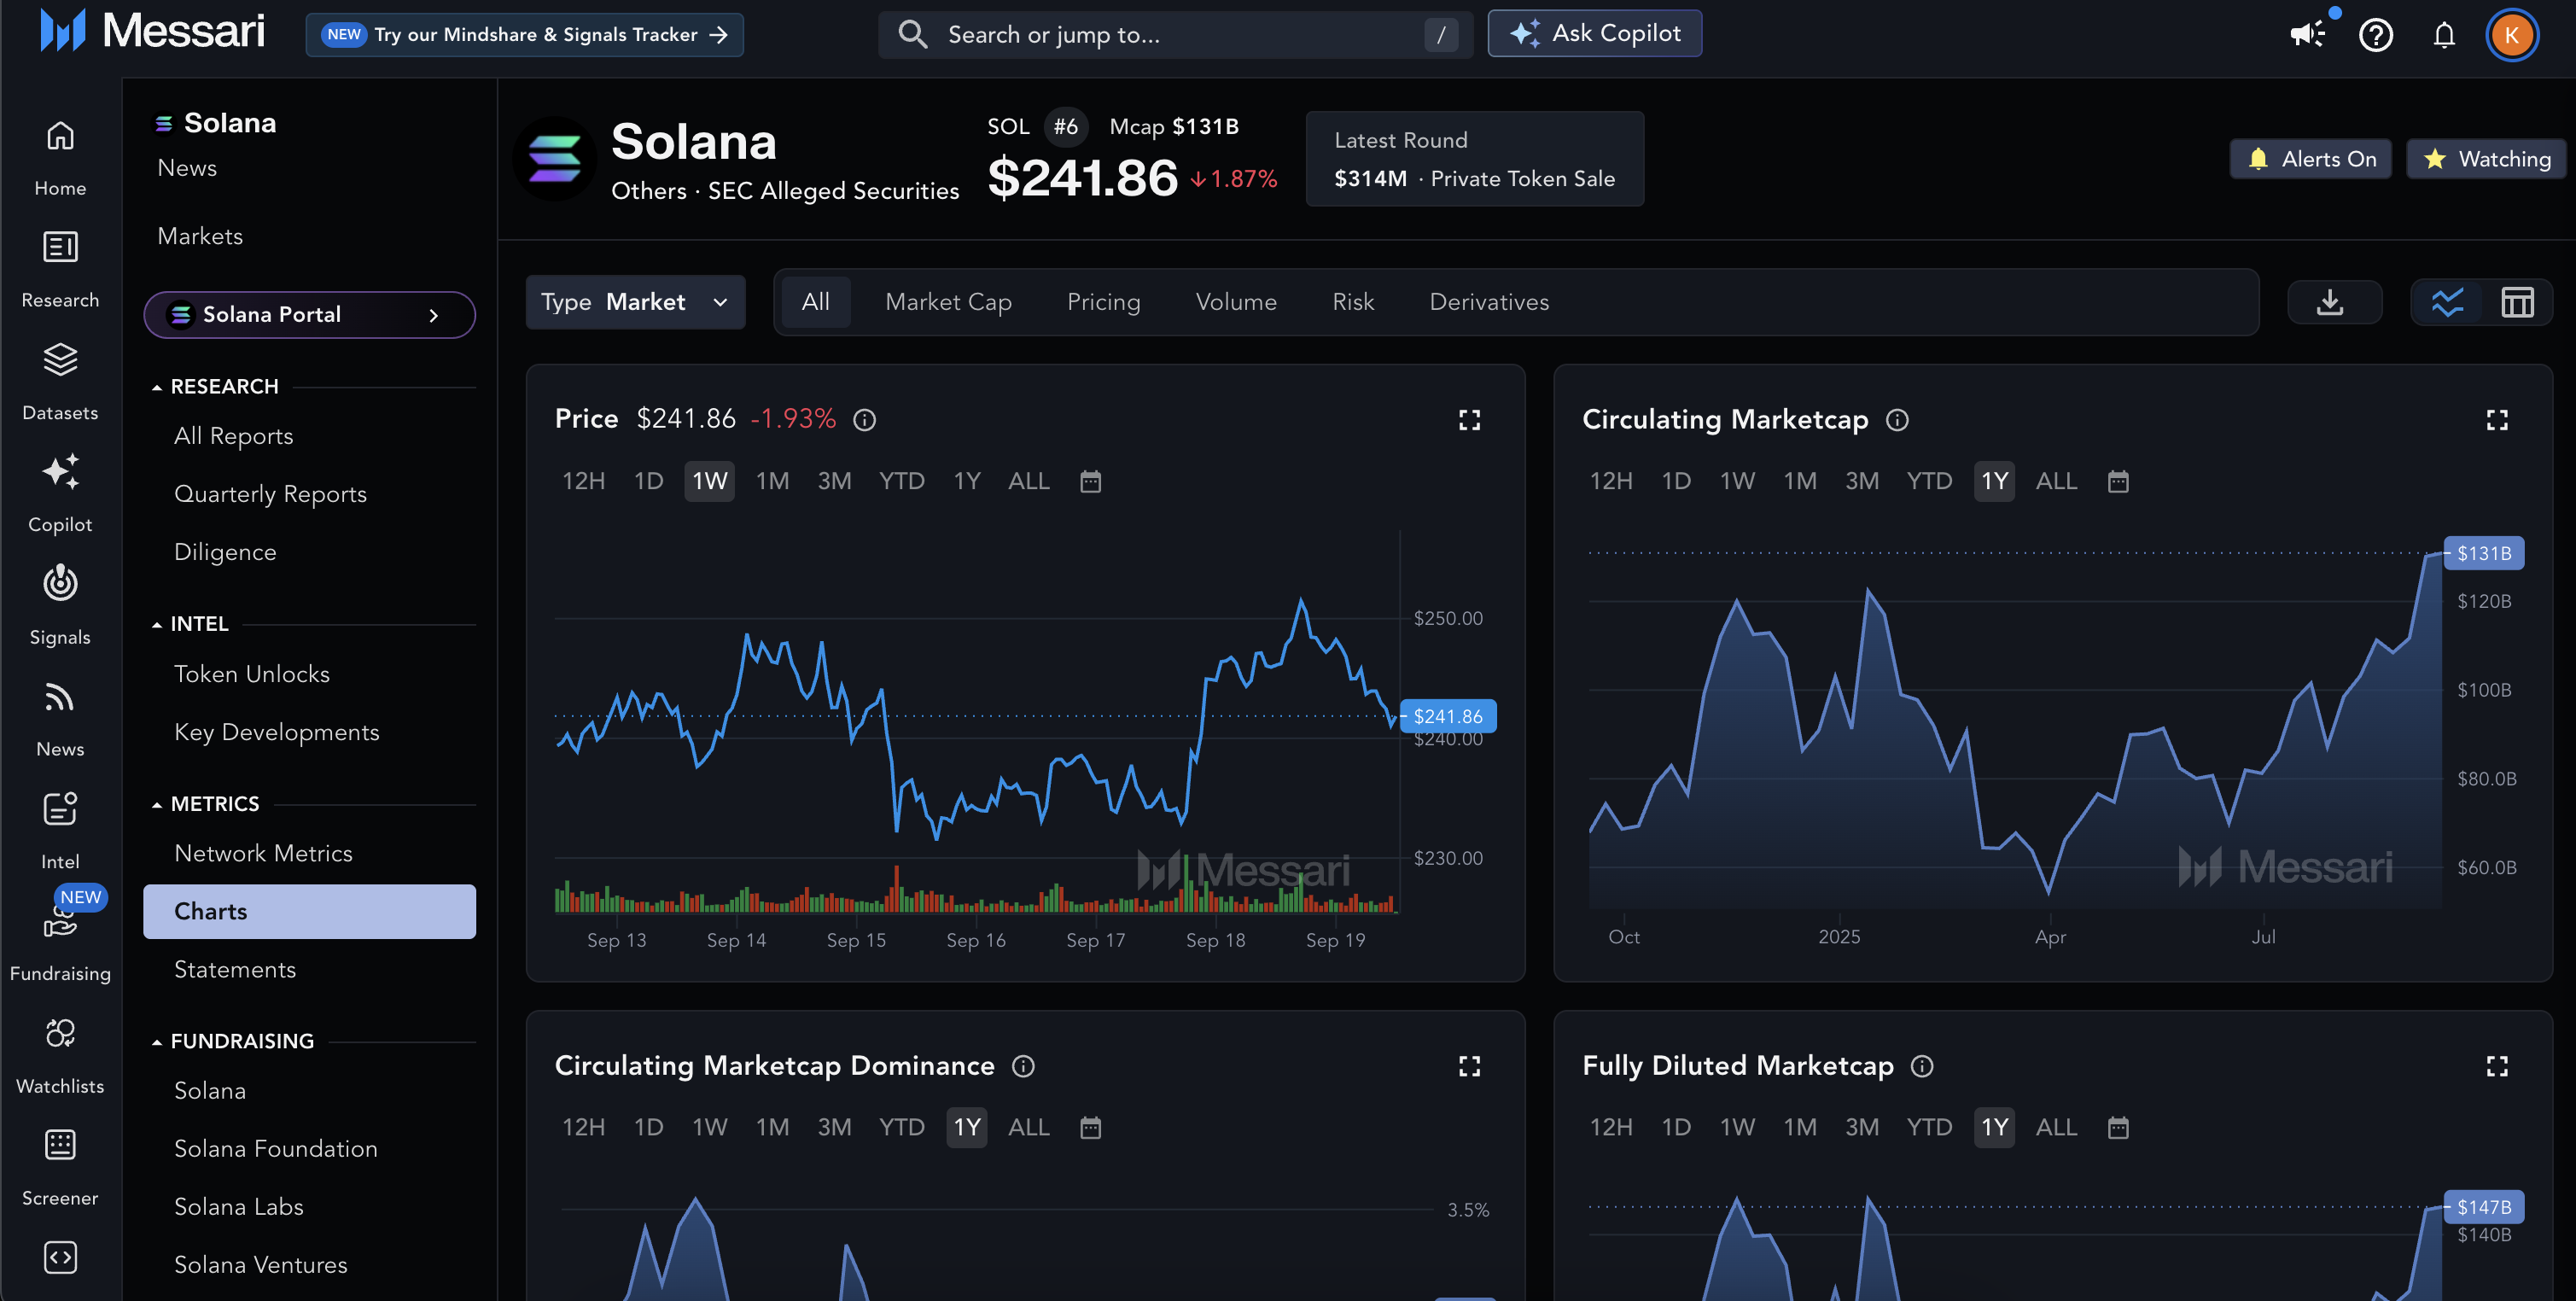
Task: Open the Key Developments link
Action: pyautogui.click(x=277, y=733)
